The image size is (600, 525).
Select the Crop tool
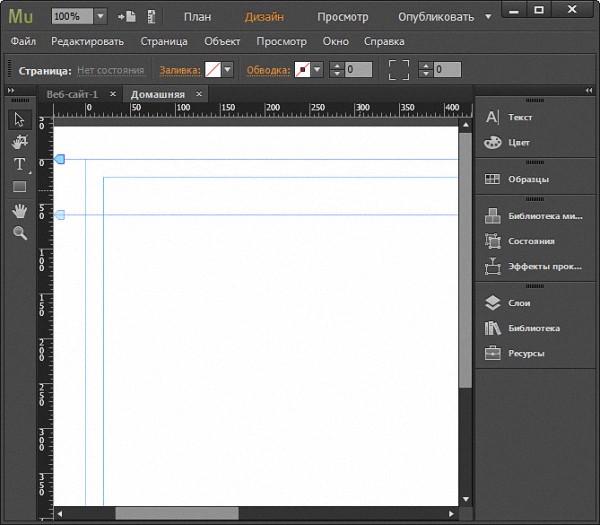[x=19, y=142]
